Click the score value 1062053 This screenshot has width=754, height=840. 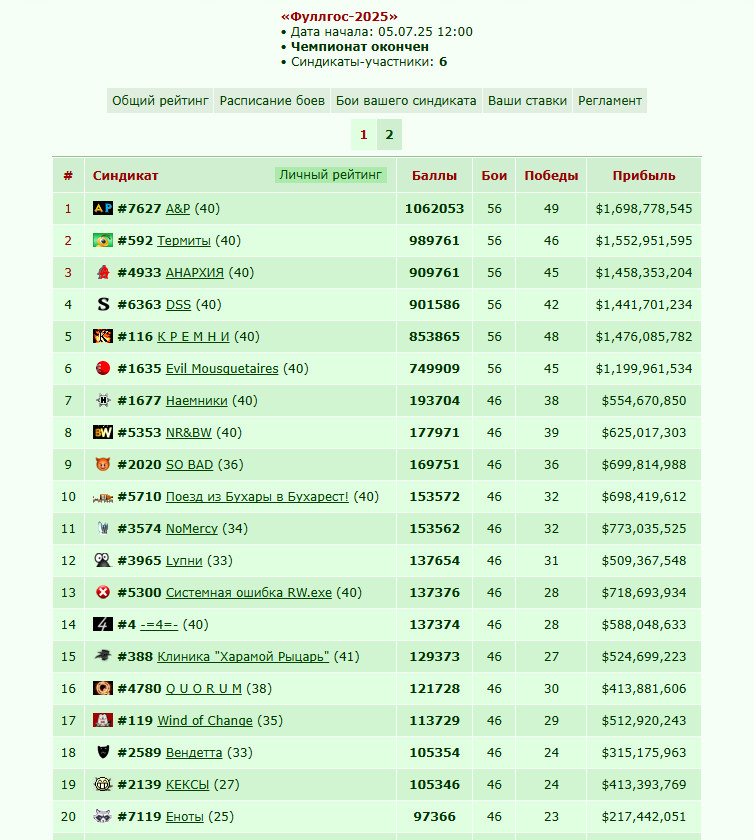click(435, 208)
